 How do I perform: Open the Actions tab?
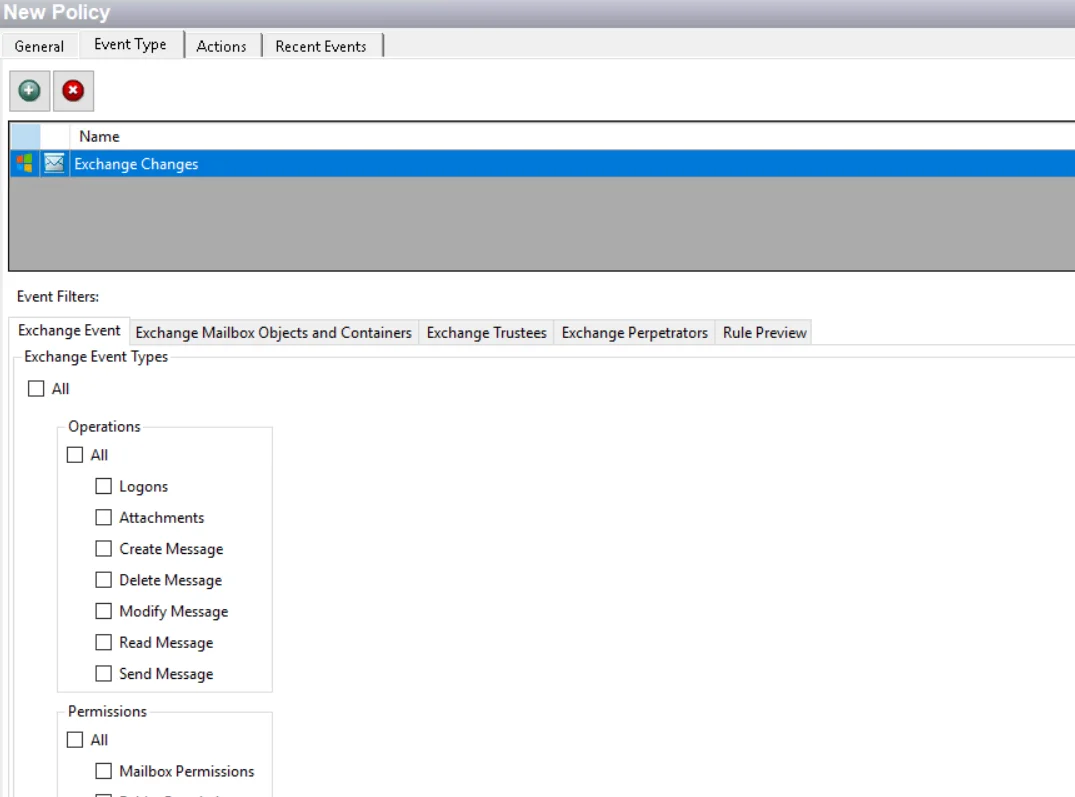click(221, 46)
